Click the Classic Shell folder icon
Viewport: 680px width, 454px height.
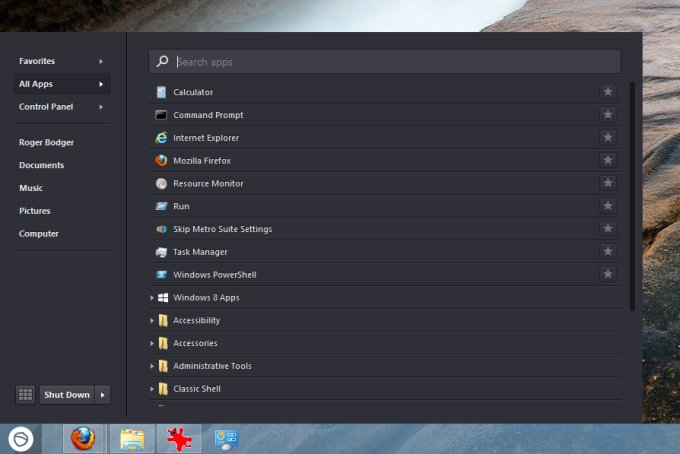point(163,389)
